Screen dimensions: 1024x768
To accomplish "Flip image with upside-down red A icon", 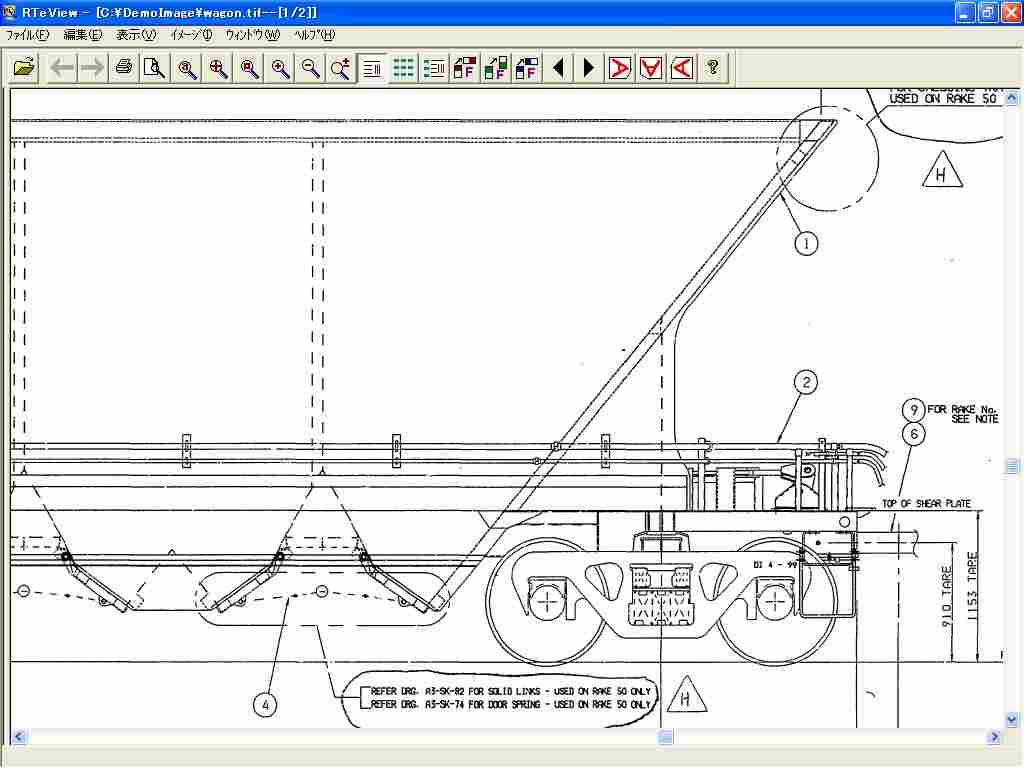I will (650, 67).
